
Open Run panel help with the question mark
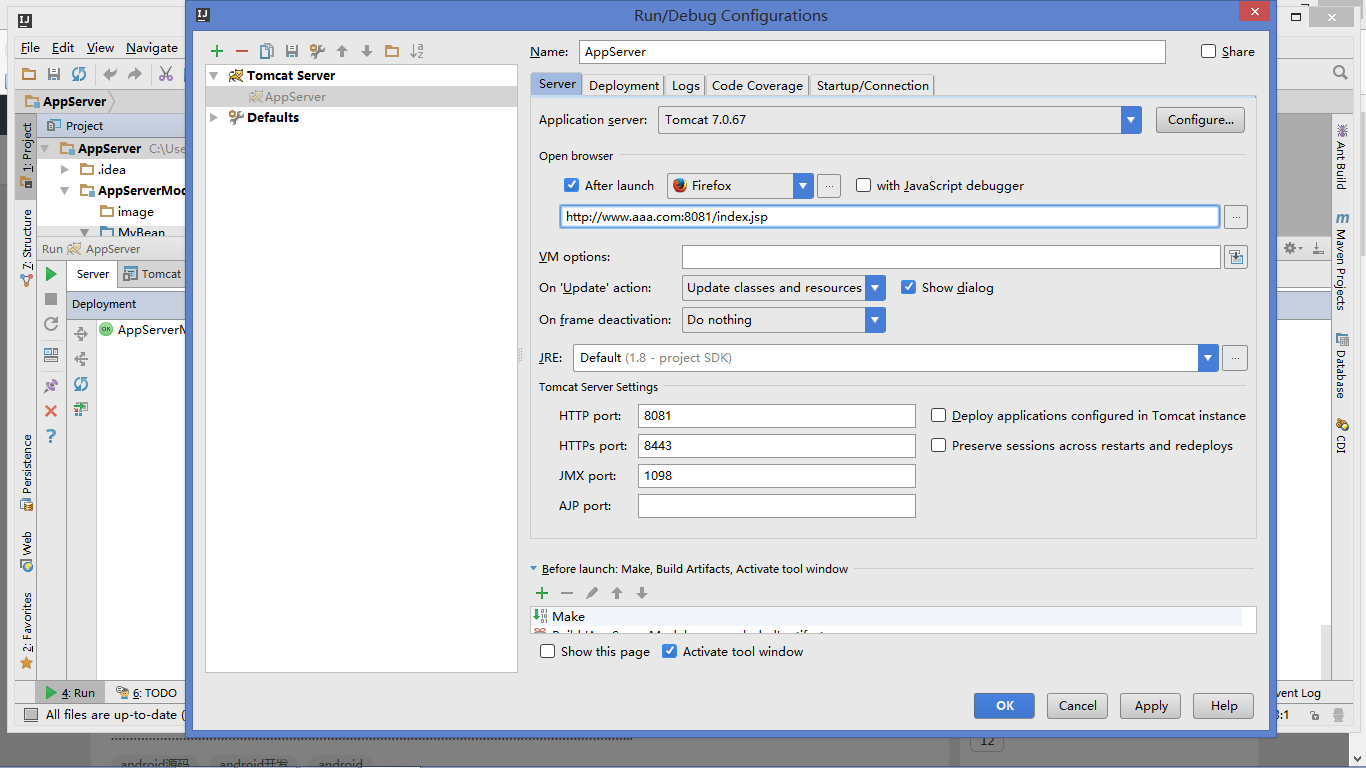pyautogui.click(x=51, y=436)
